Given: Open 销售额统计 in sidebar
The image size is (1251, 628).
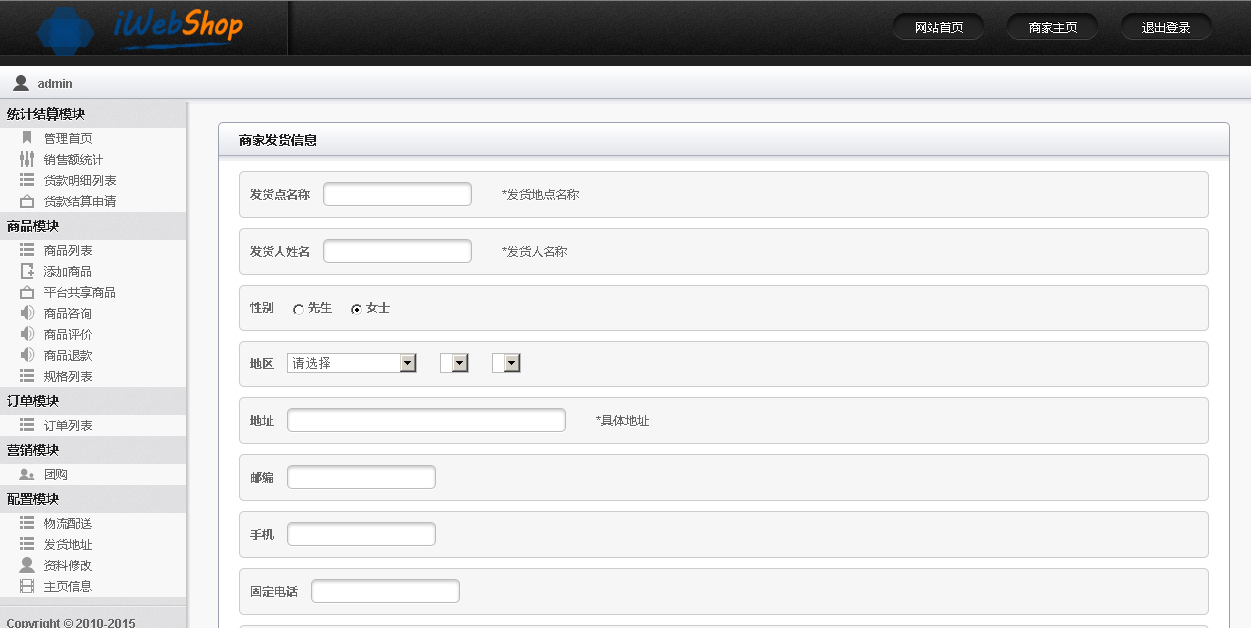Looking at the screenshot, I should click(73, 160).
